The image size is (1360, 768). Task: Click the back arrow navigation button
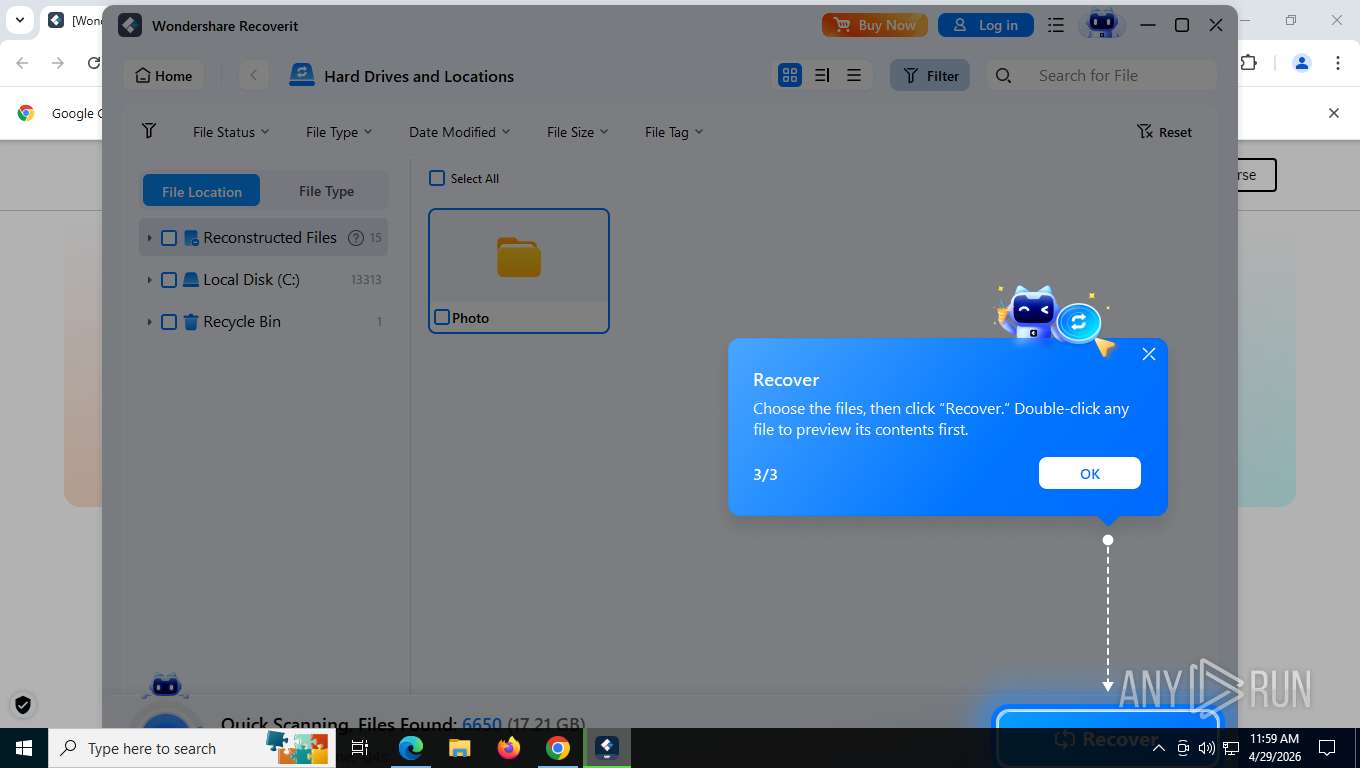tap(254, 76)
